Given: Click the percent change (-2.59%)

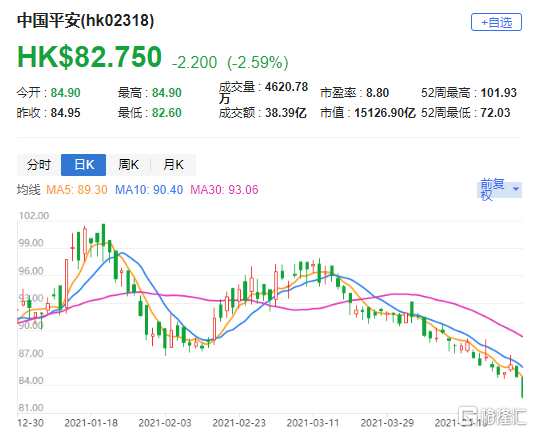Looking at the screenshot, I should 258,63.
